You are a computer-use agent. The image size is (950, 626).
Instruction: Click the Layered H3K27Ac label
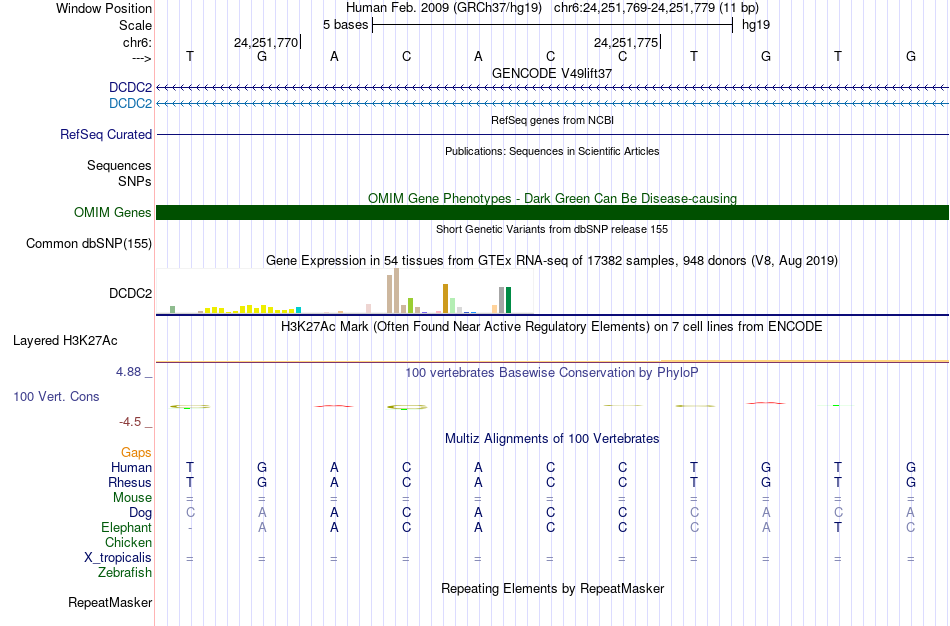click(x=65, y=341)
